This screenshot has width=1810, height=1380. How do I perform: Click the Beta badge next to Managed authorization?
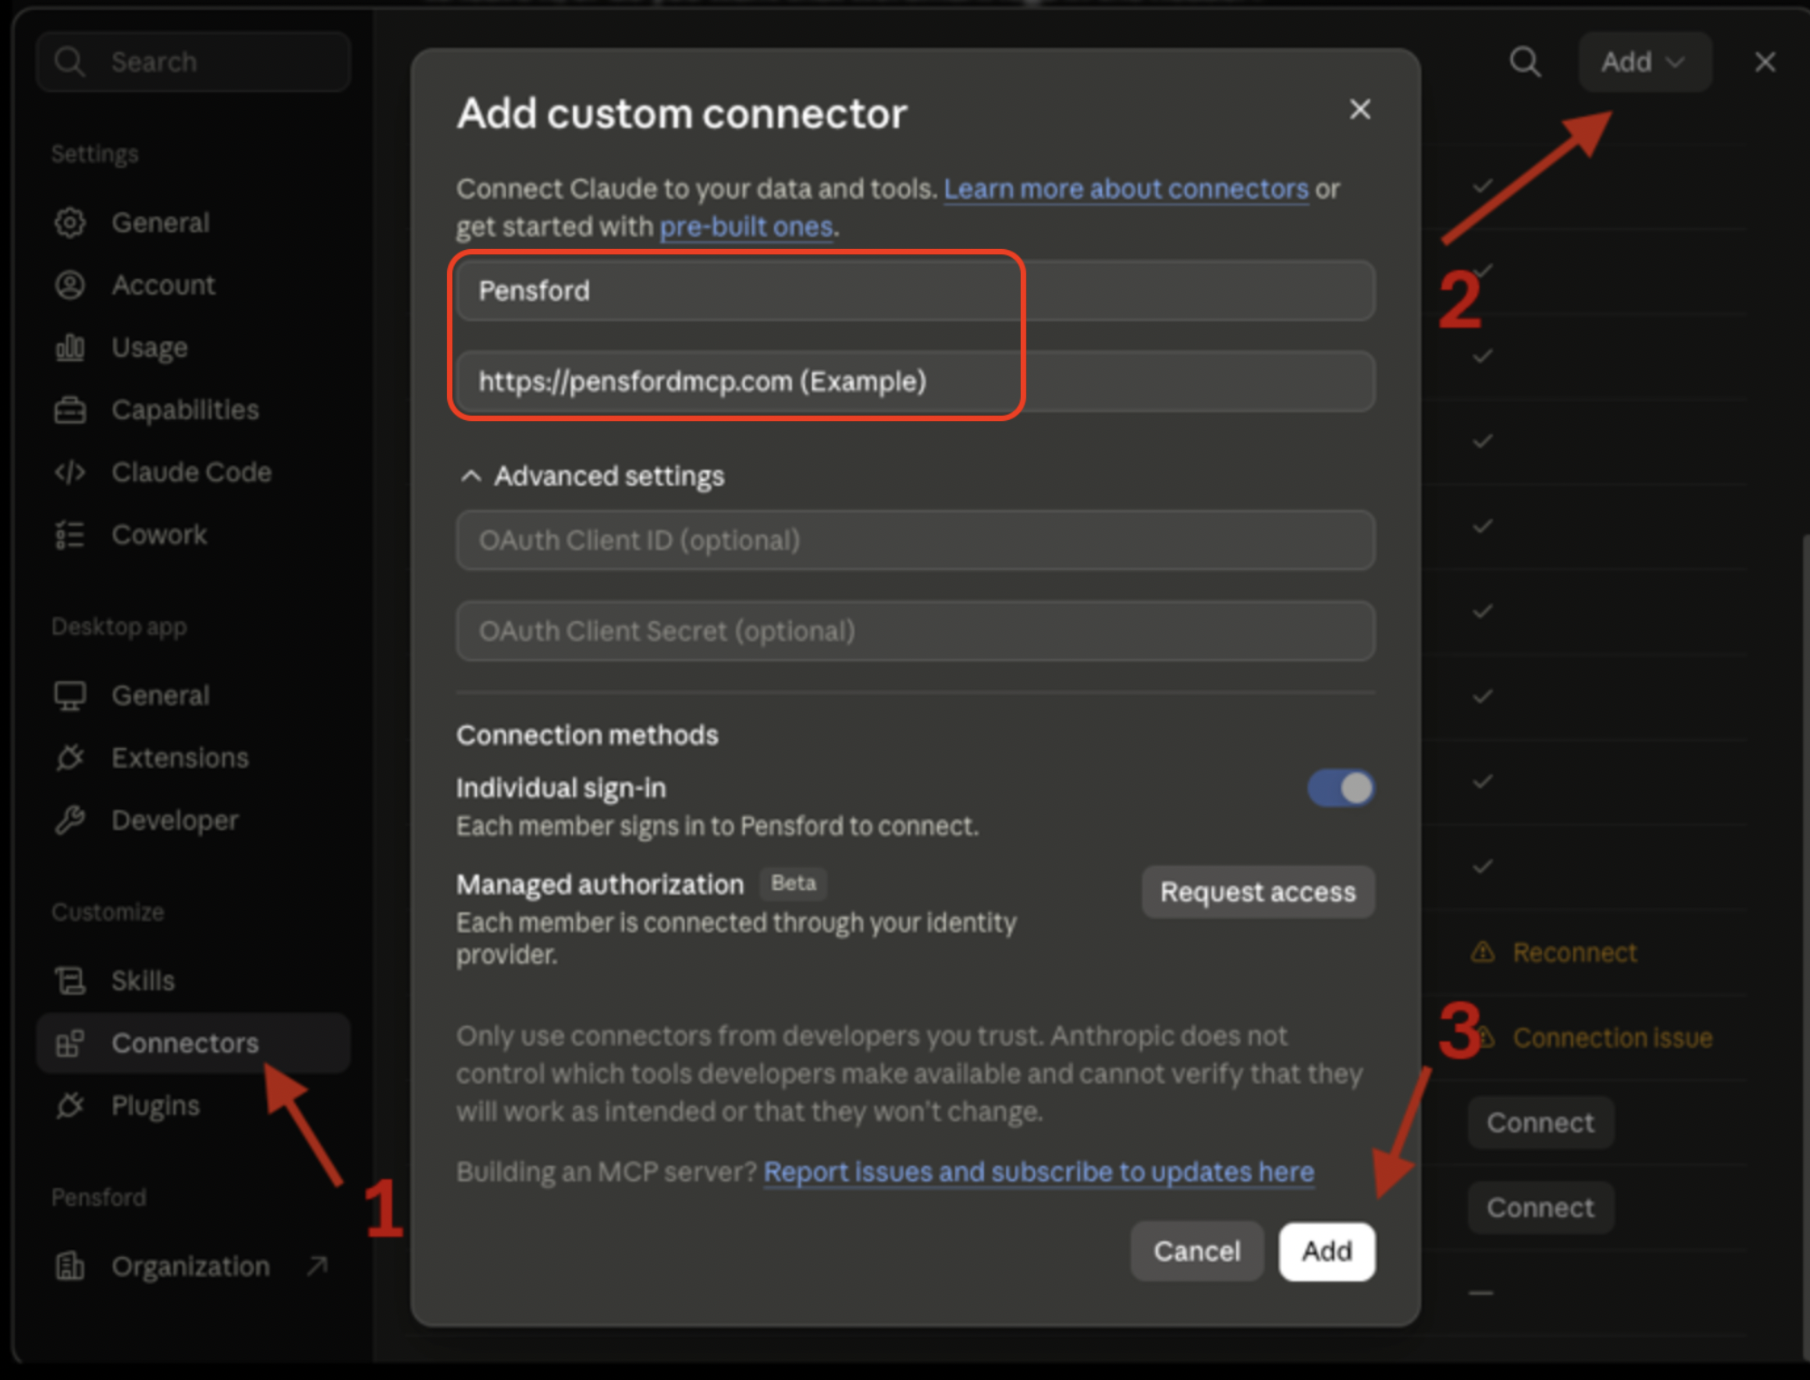[794, 883]
